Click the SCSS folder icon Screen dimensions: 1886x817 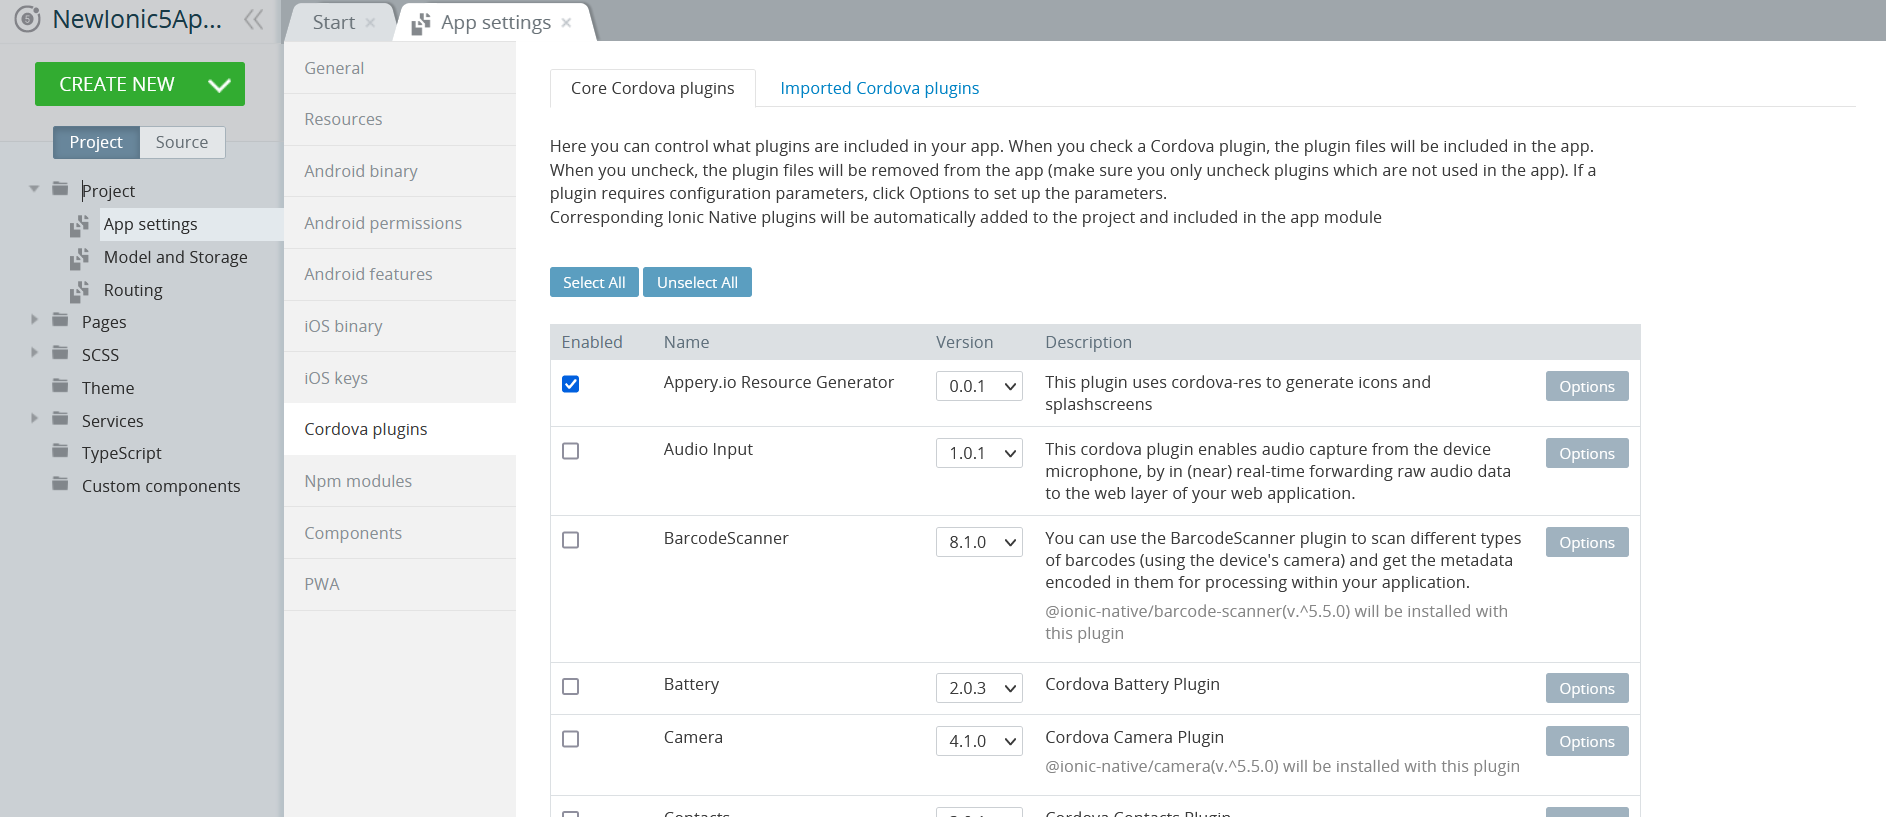(61, 353)
